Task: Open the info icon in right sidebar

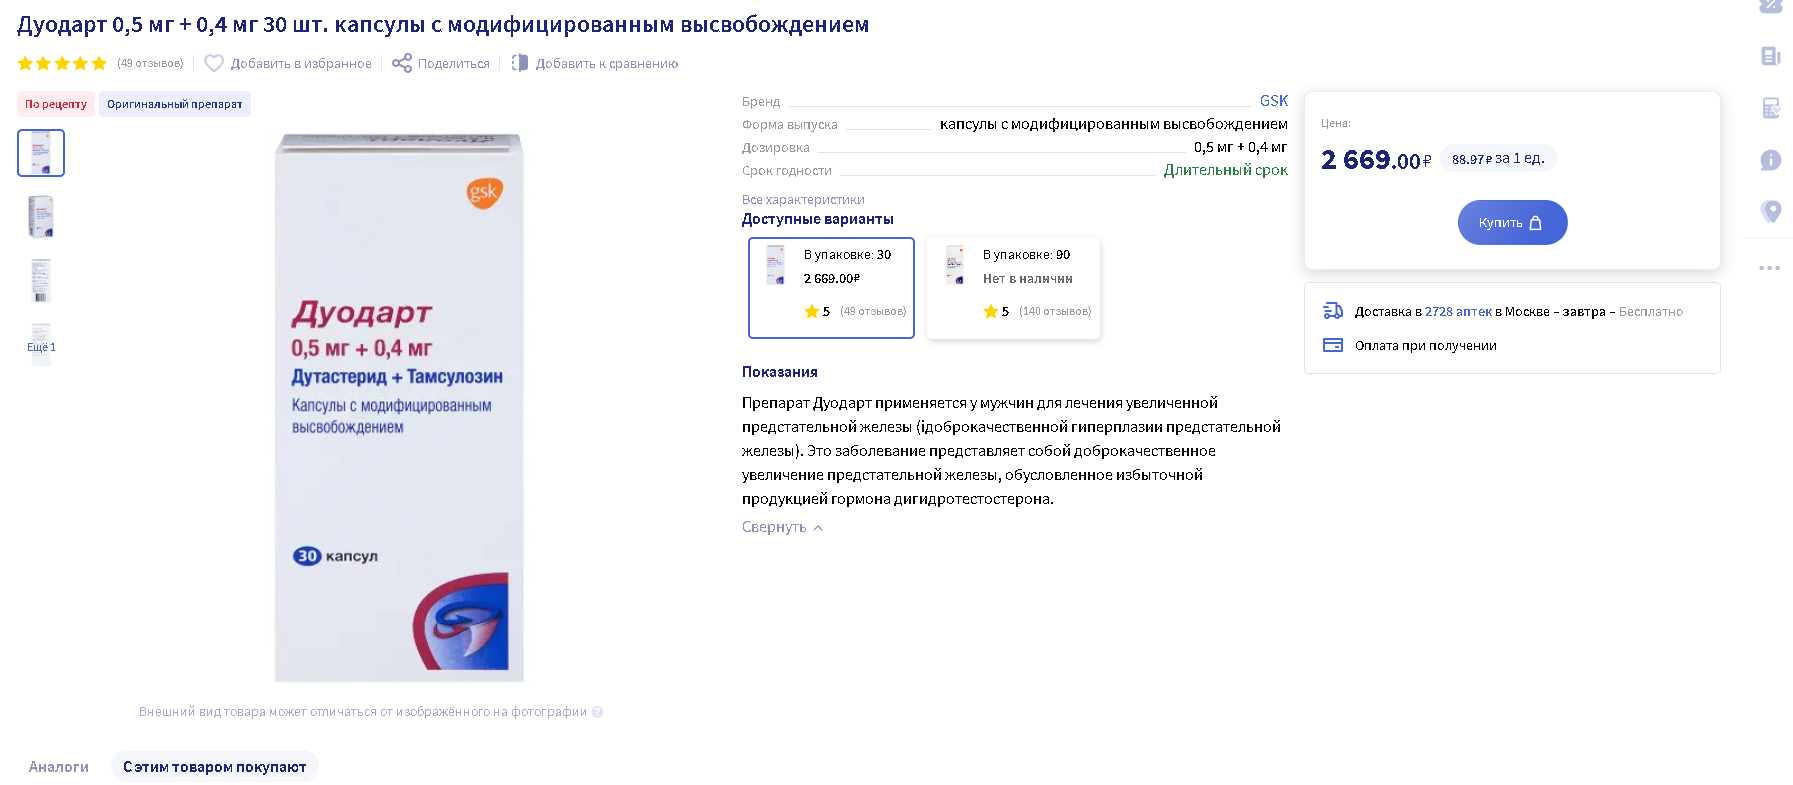Action: coord(1771,160)
